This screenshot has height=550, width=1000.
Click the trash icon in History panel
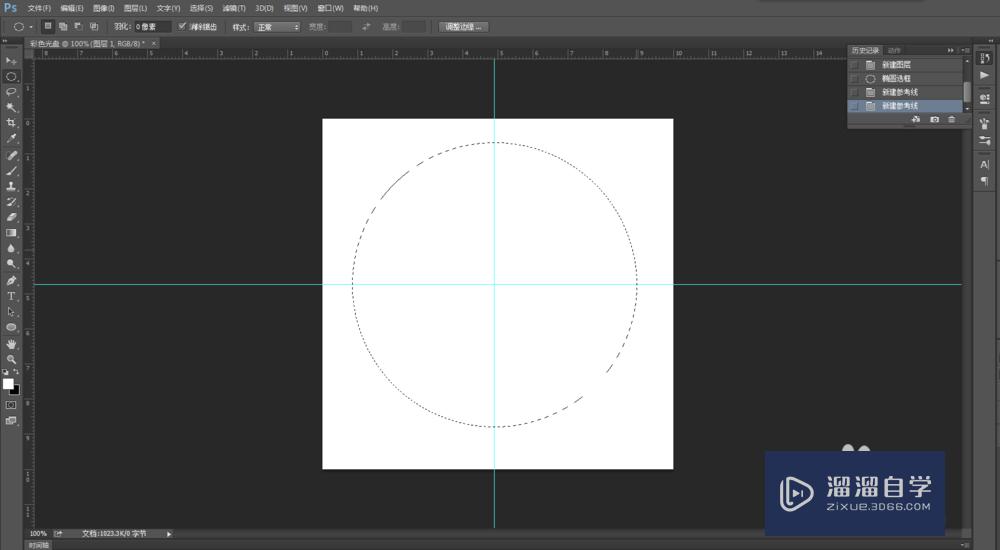pos(951,120)
